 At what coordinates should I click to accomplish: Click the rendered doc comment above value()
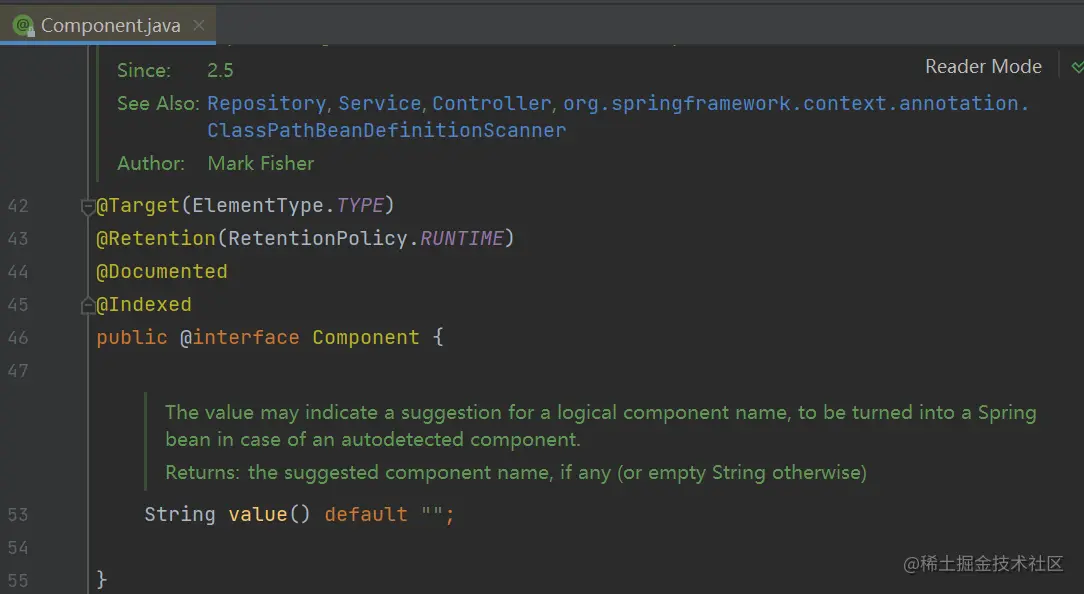[600, 425]
